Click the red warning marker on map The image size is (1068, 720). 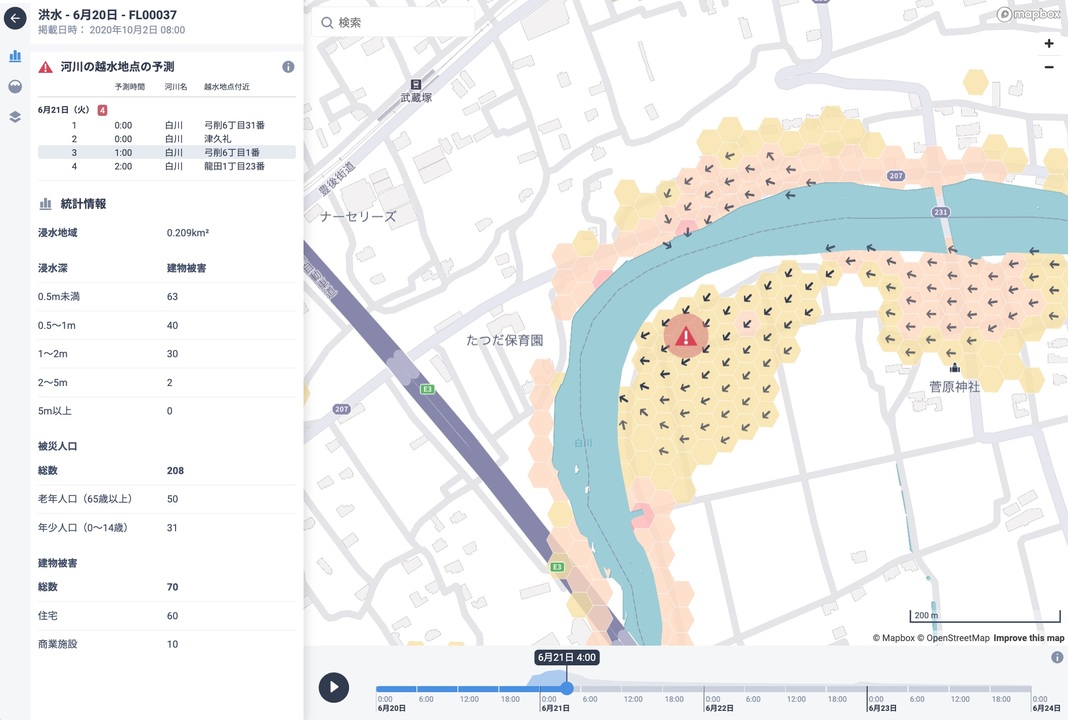[686, 337]
